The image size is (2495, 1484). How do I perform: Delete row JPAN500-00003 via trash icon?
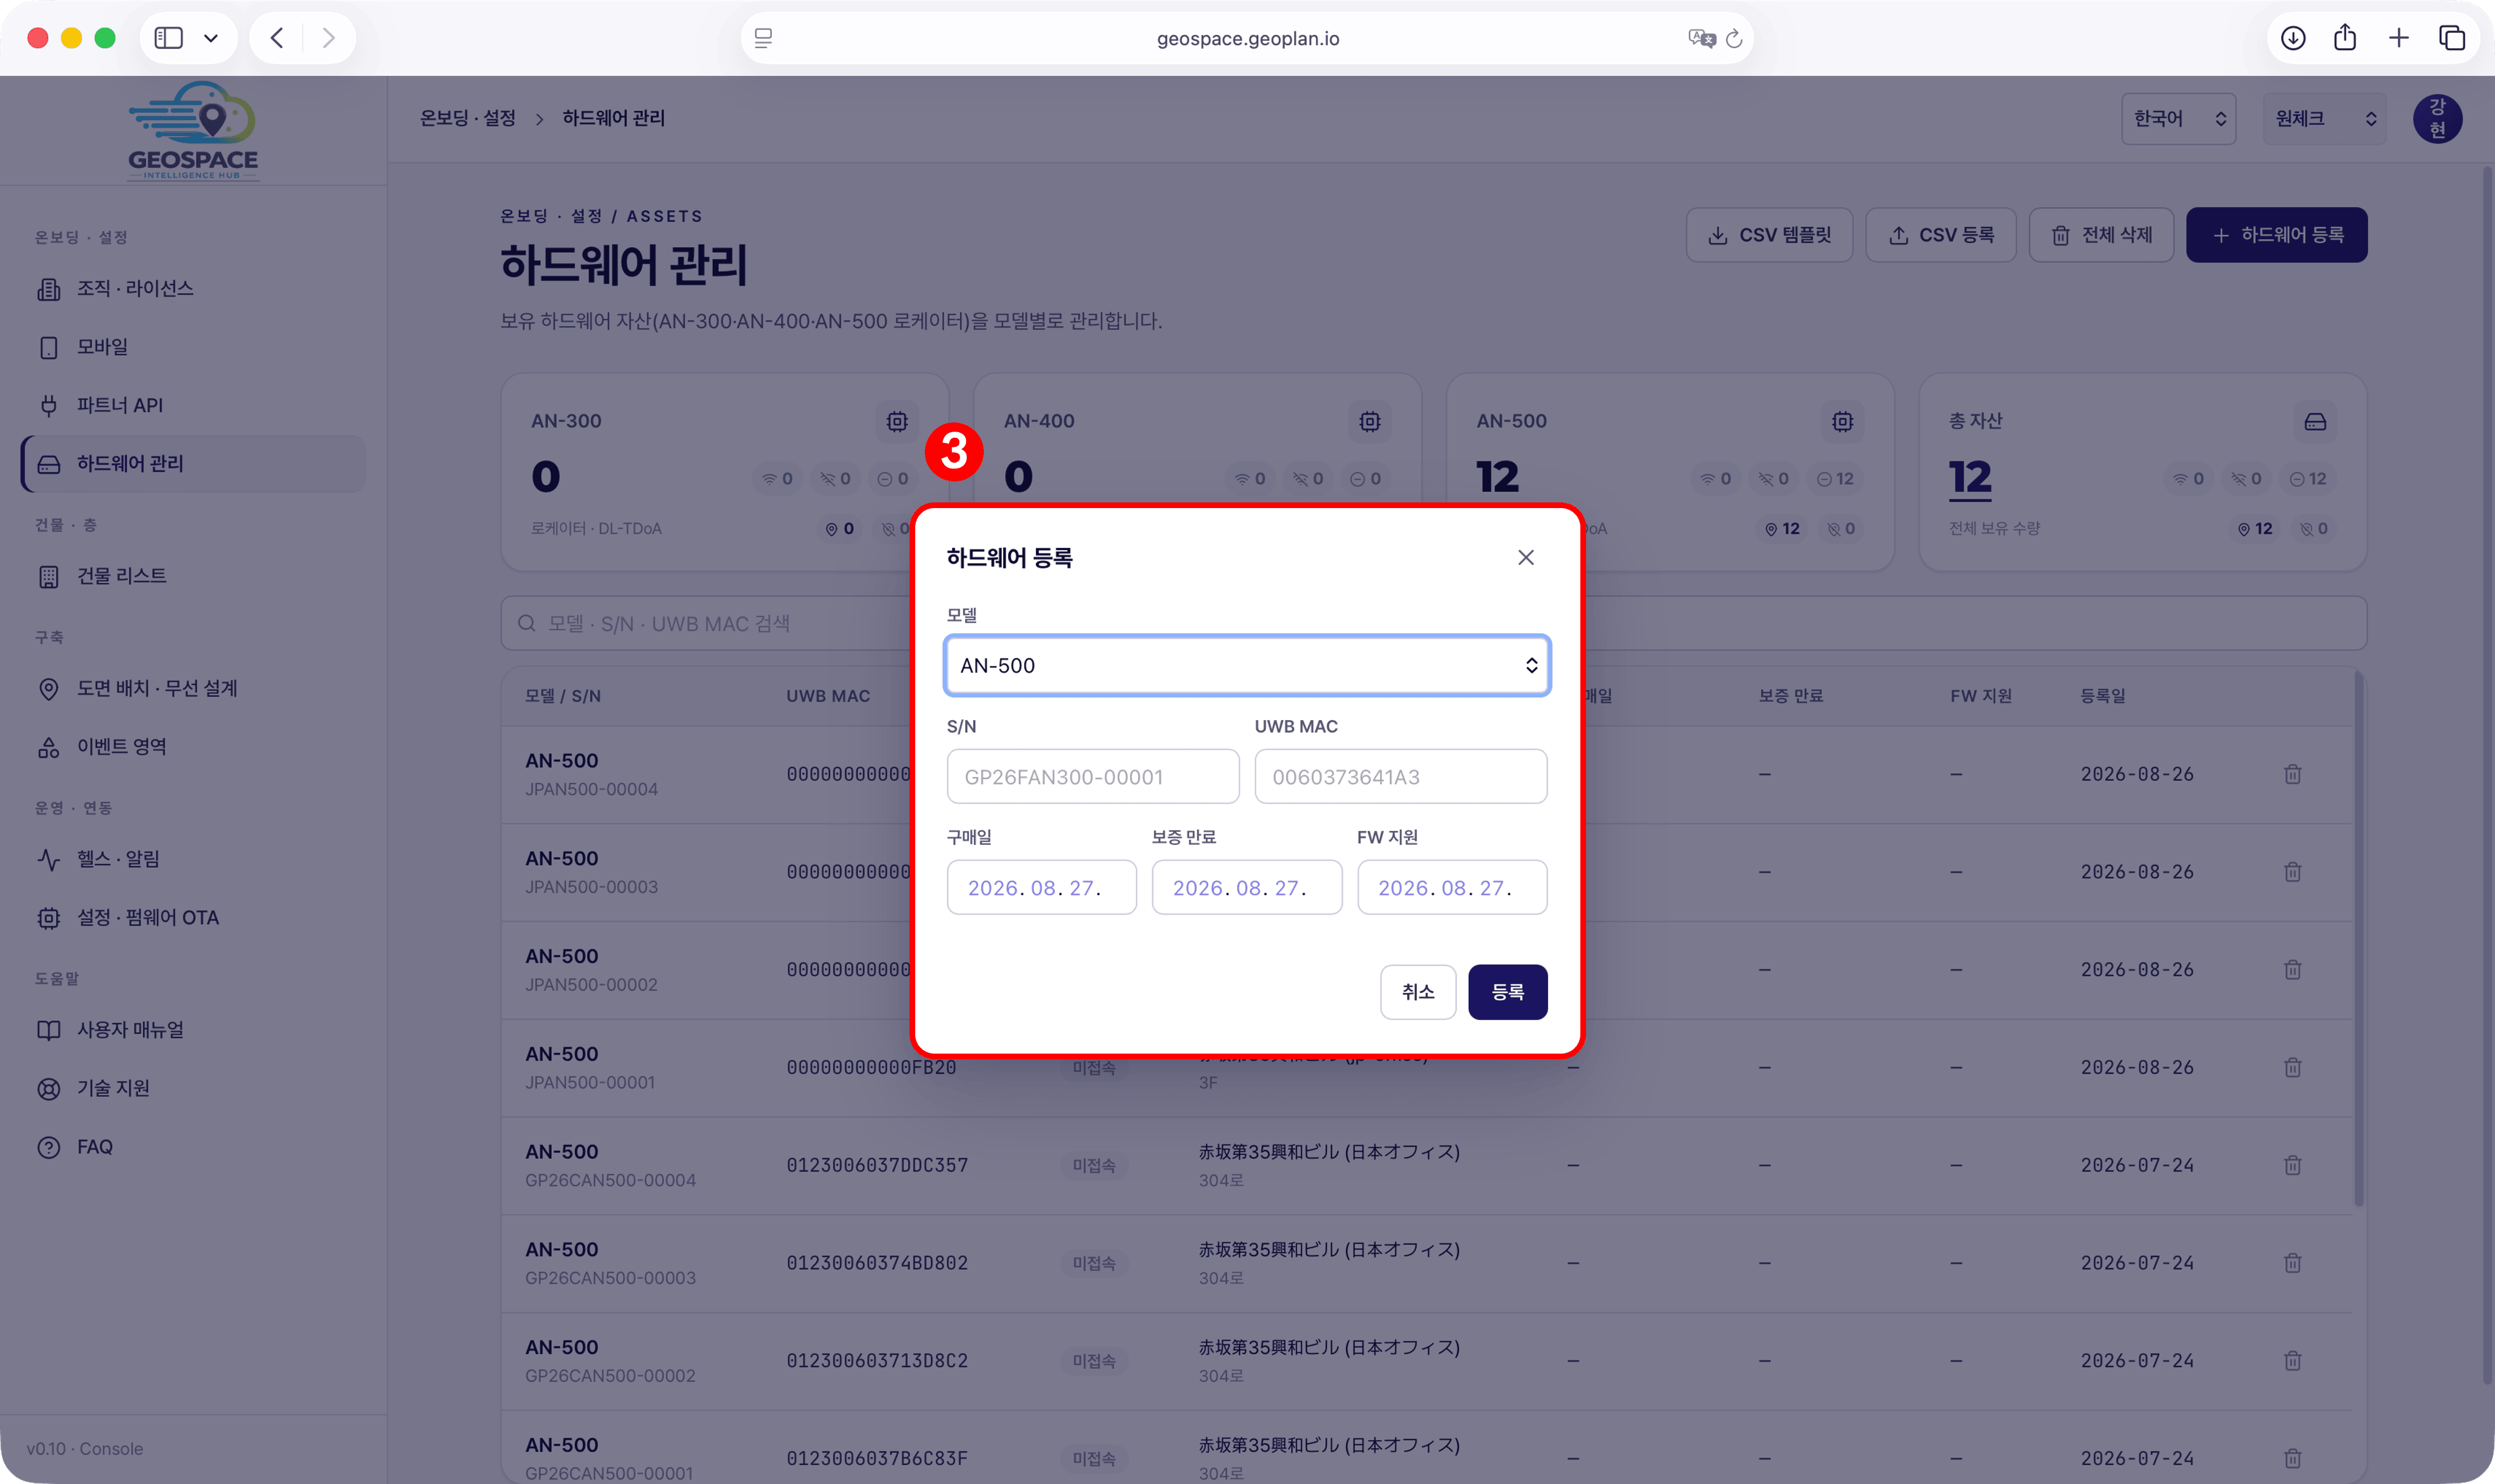2292,872
